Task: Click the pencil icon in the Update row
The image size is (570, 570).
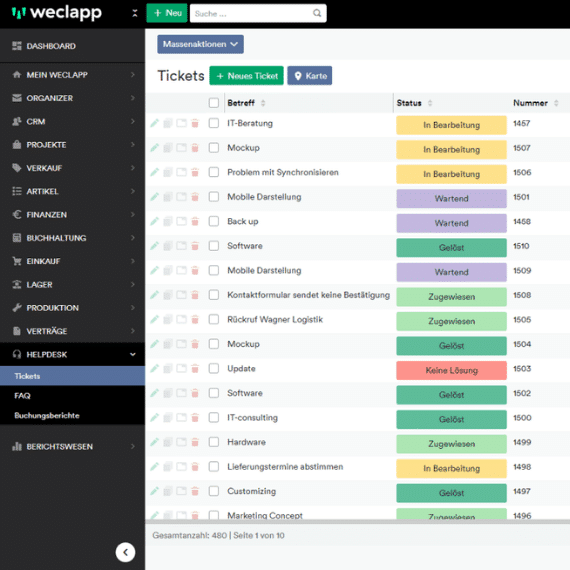Action: 154,369
